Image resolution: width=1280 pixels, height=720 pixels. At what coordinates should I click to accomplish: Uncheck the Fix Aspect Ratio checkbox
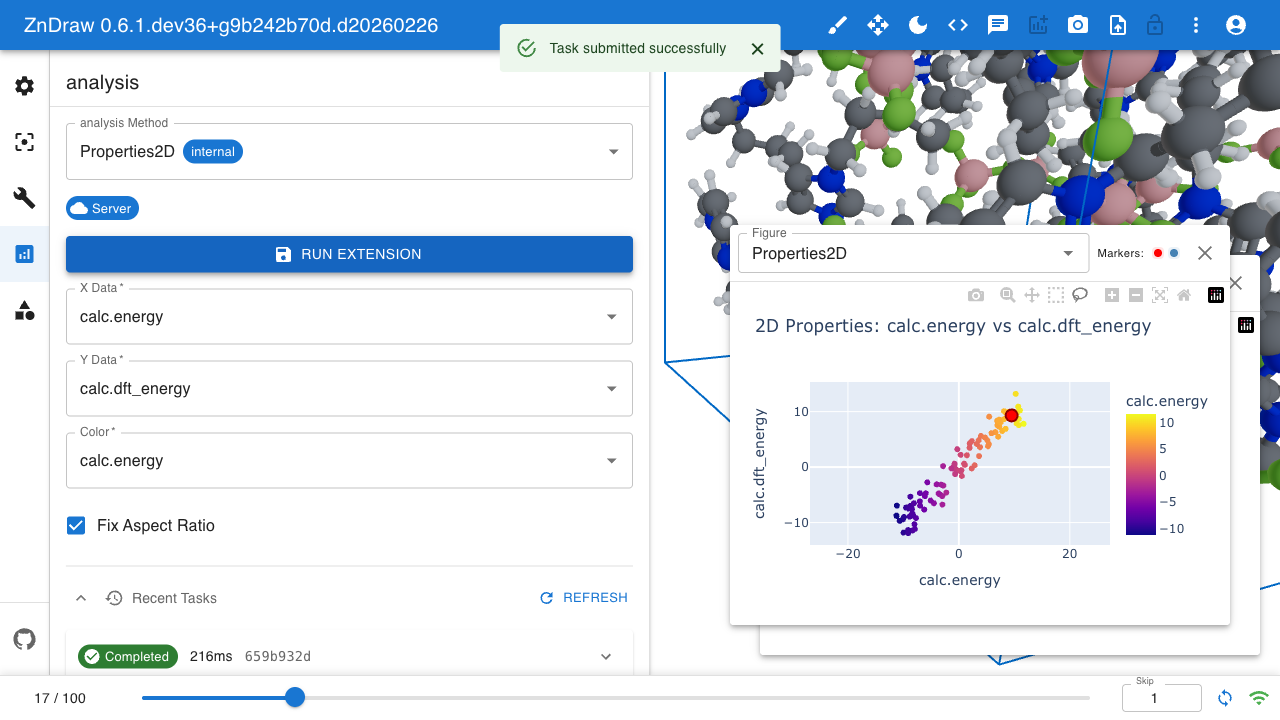[76, 525]
